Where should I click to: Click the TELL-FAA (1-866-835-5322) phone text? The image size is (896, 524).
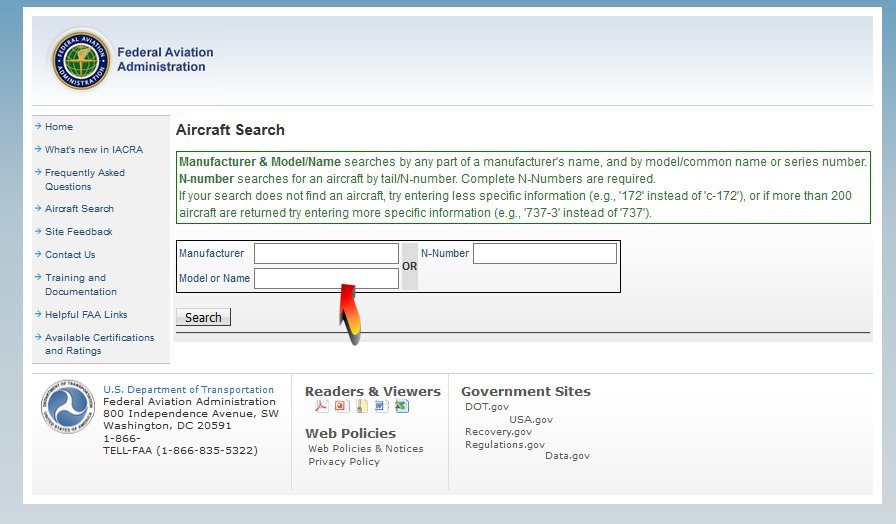click(180, 451)
